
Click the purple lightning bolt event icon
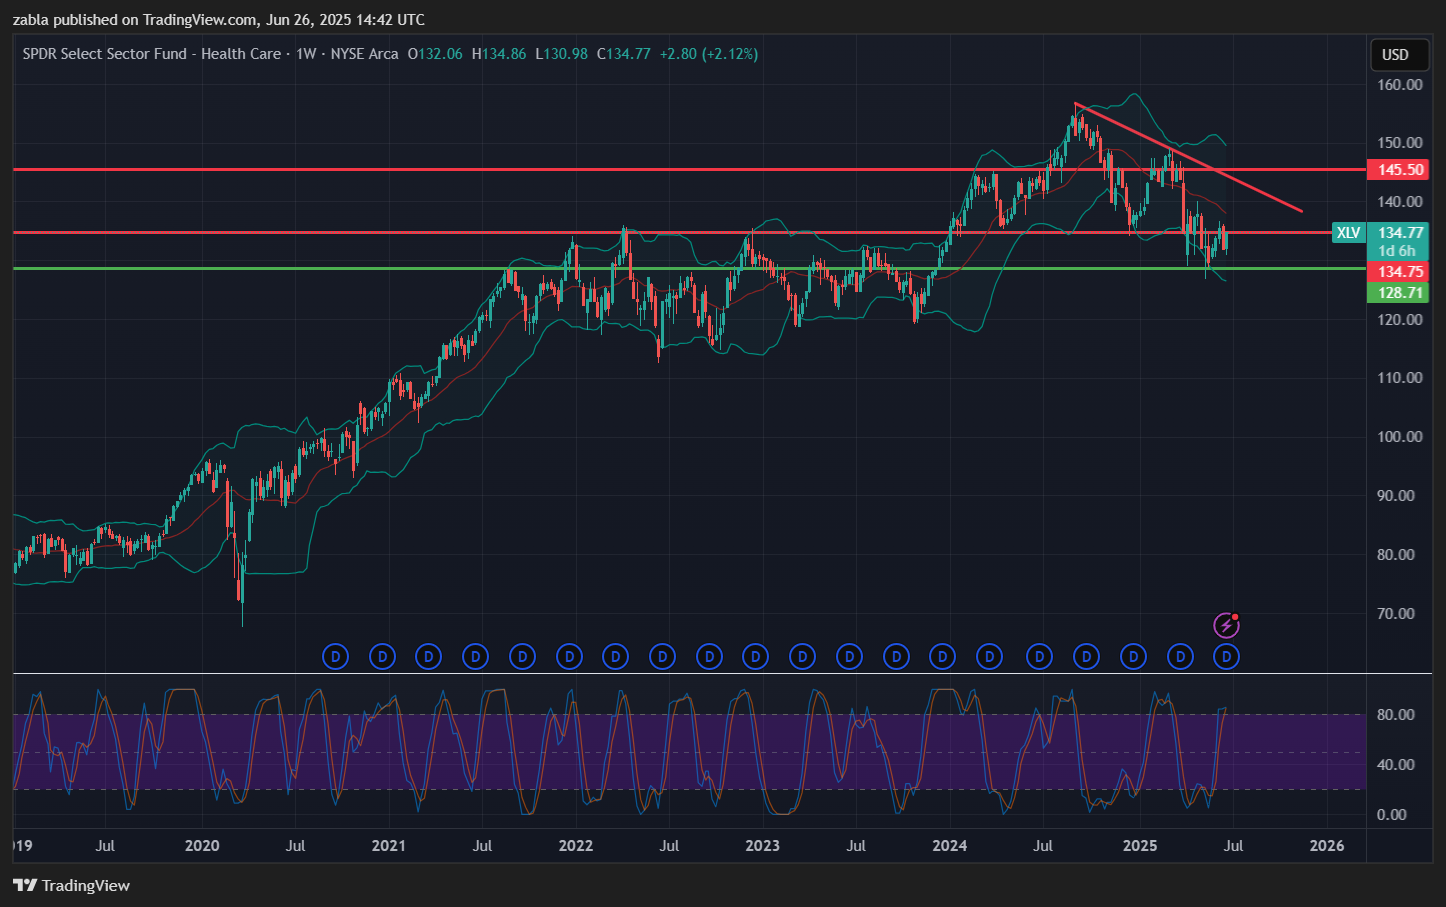click(1226, 626)
